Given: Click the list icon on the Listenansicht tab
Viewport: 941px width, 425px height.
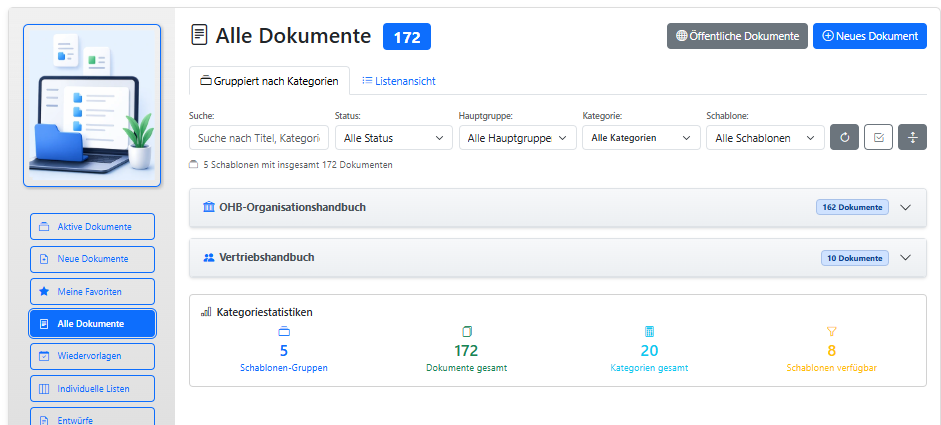Looking at the screenshot, I should (x=367, y=80).
